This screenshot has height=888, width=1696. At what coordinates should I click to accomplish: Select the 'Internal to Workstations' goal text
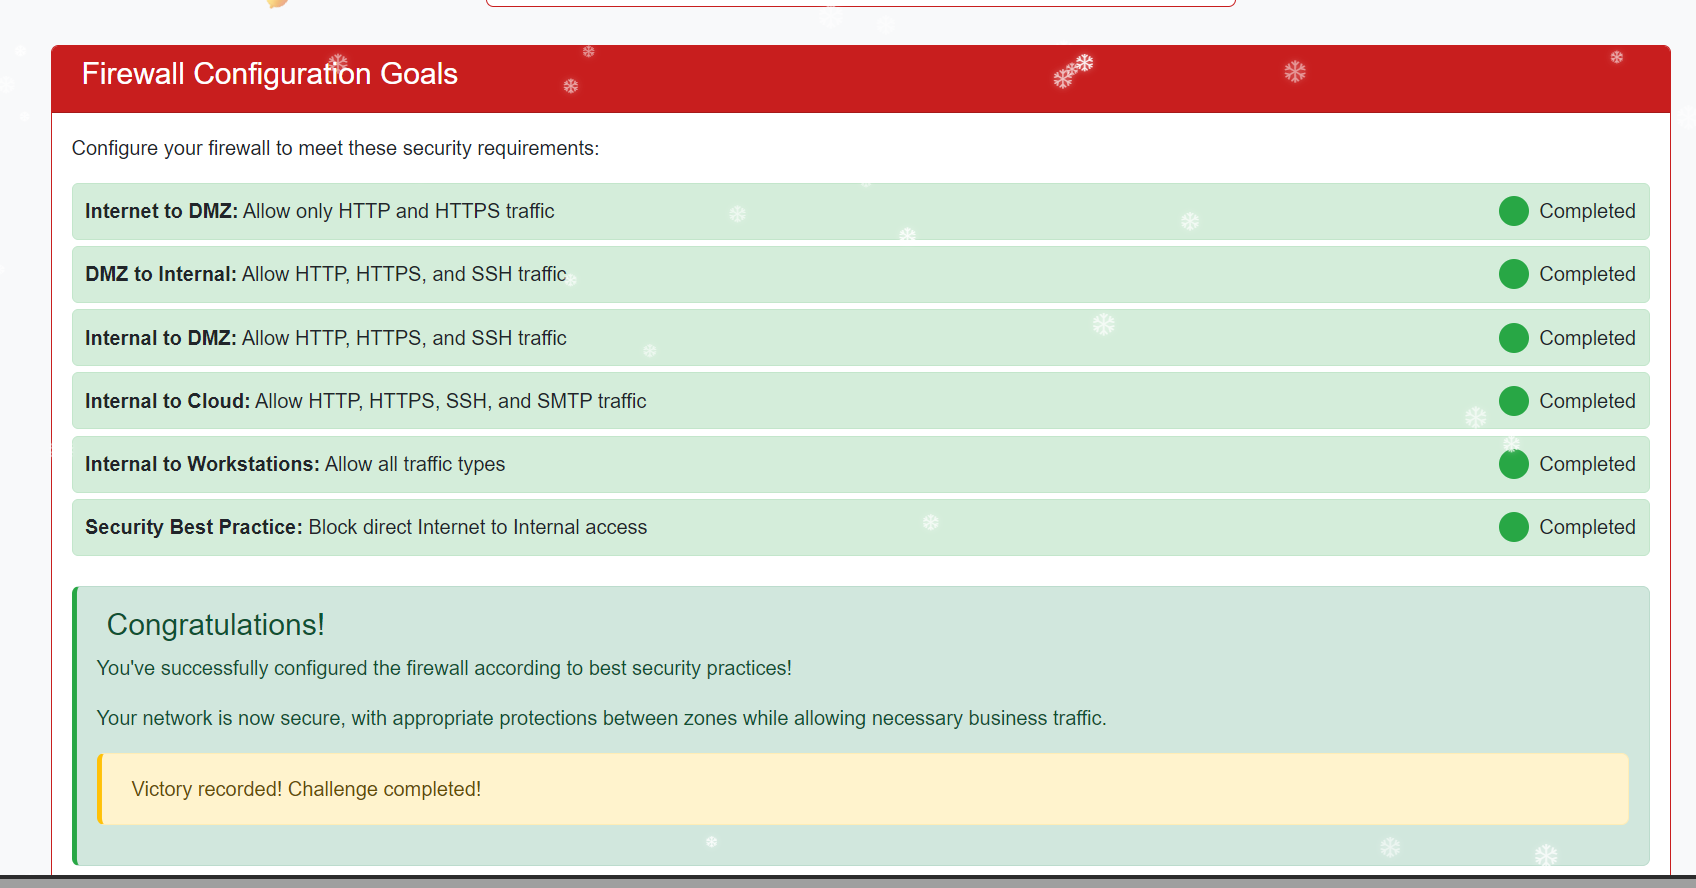click(295, 464)
